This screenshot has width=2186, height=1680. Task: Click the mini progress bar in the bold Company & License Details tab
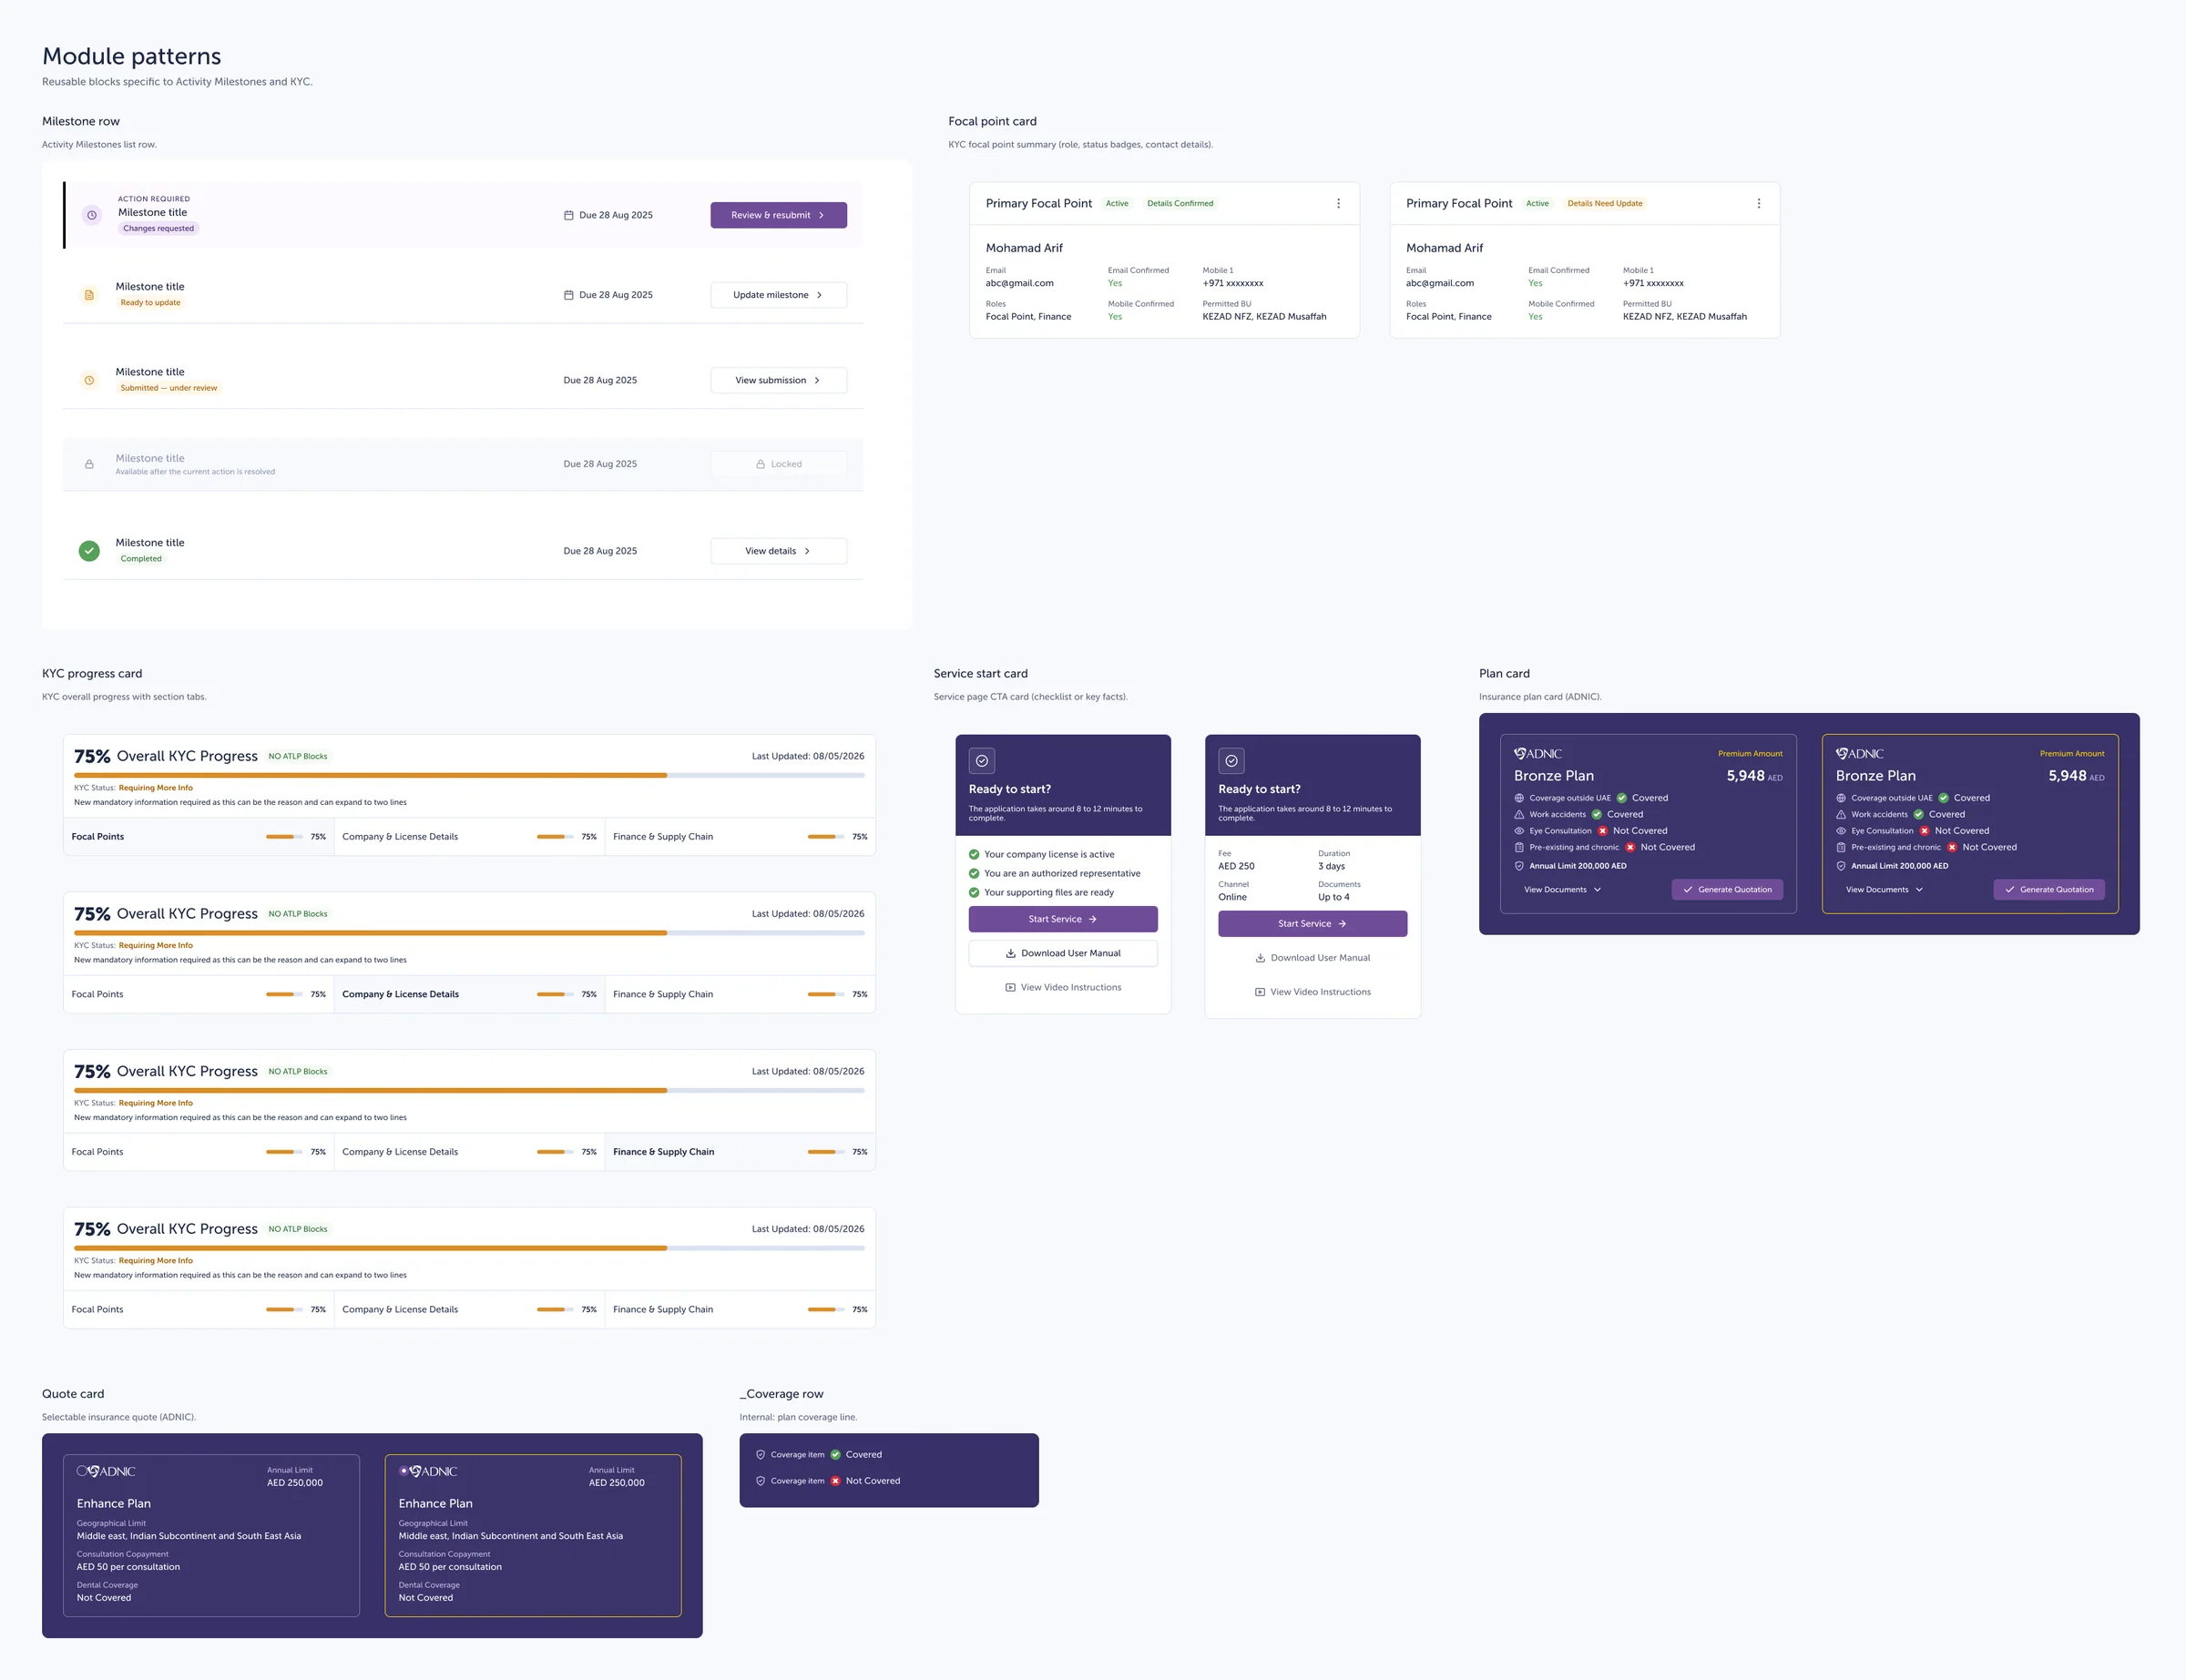click(x=555, y=994)
